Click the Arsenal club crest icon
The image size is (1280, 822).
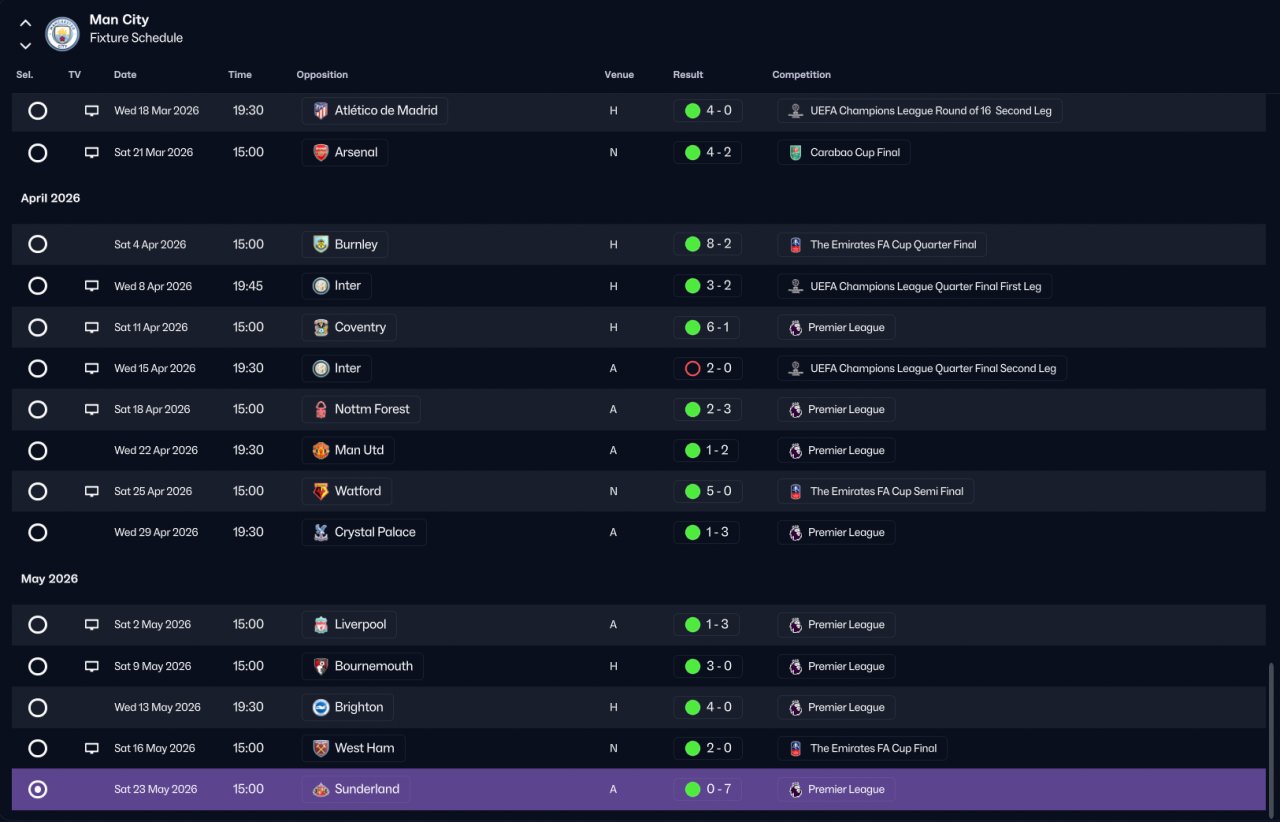tap(320, 153)
